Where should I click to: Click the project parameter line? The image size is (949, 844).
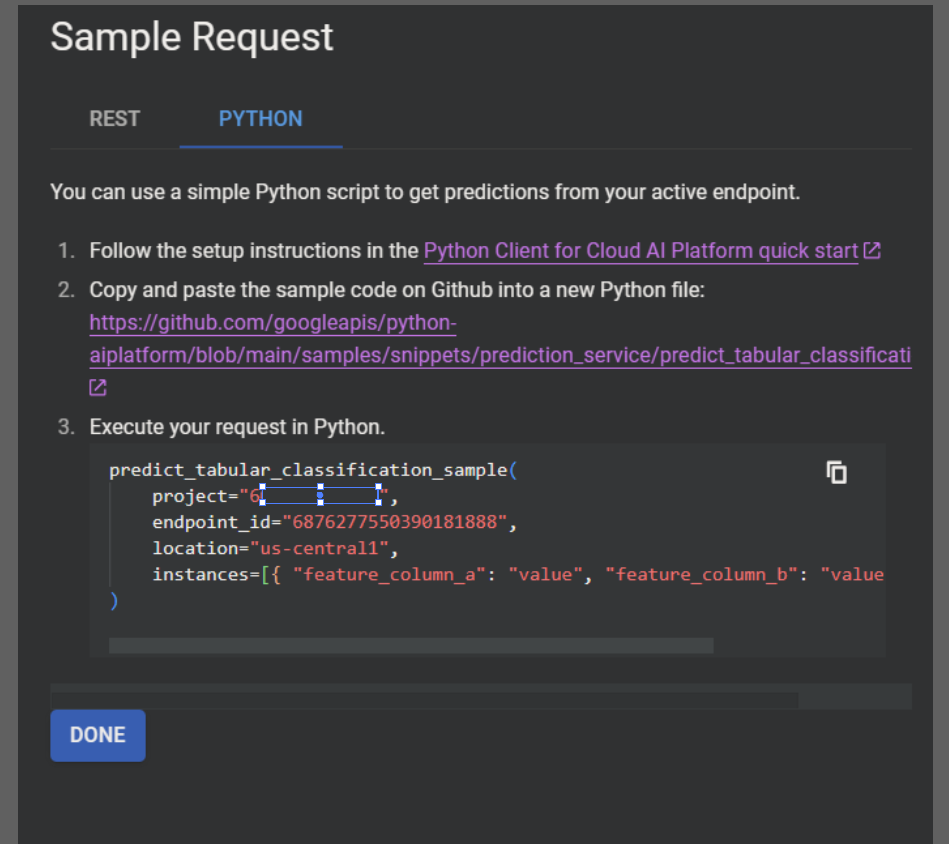pos(275,496)
